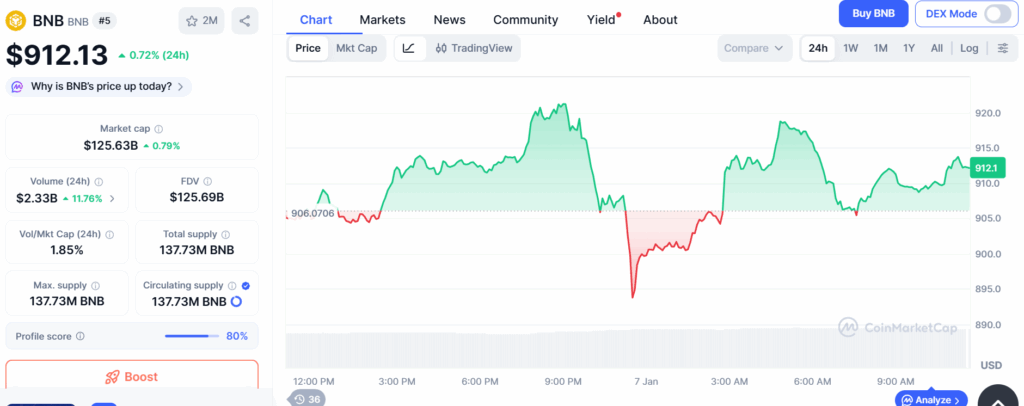Open the chart settings sliders icon
Viewport: 1024px width, 406px height.
coord(1003,48)
